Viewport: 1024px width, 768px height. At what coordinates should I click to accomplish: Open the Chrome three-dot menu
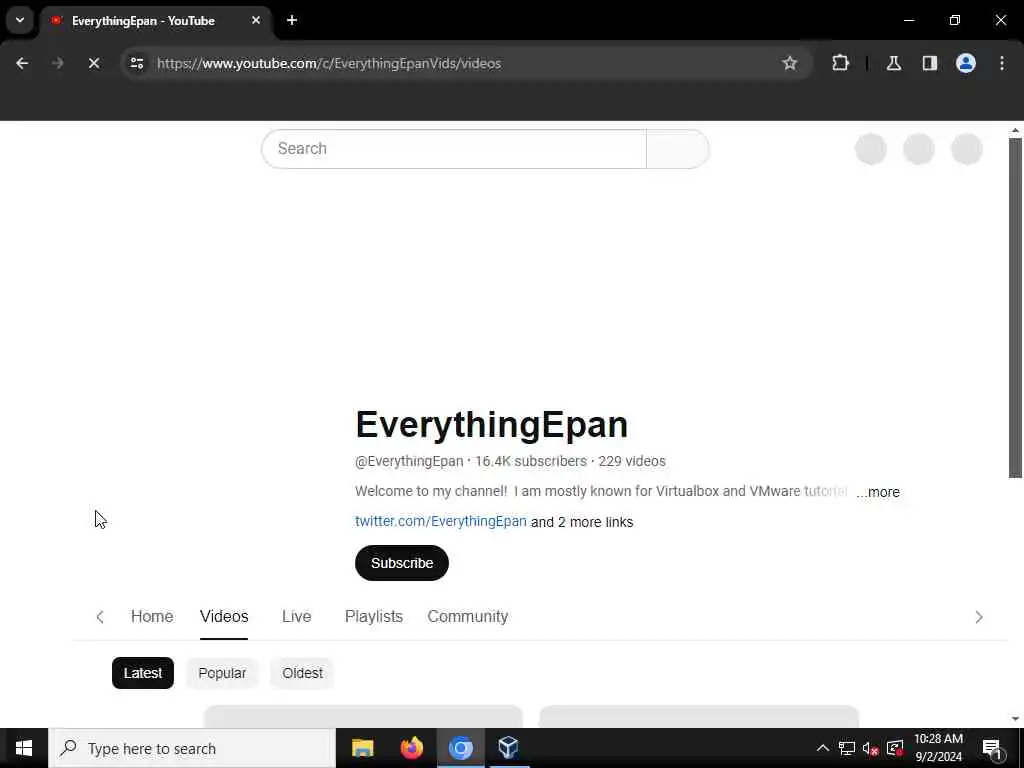pyautogui.click(x=1002, y=63)
